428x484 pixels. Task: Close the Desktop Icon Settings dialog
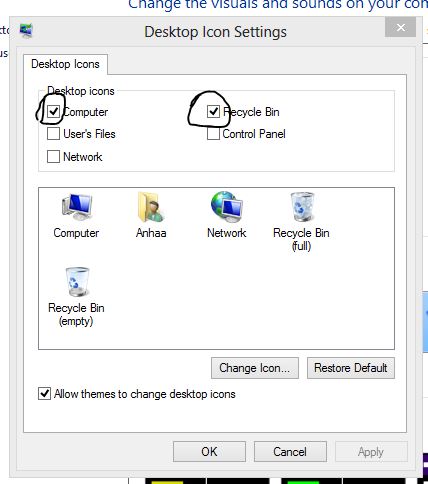[x=401, y=27]
